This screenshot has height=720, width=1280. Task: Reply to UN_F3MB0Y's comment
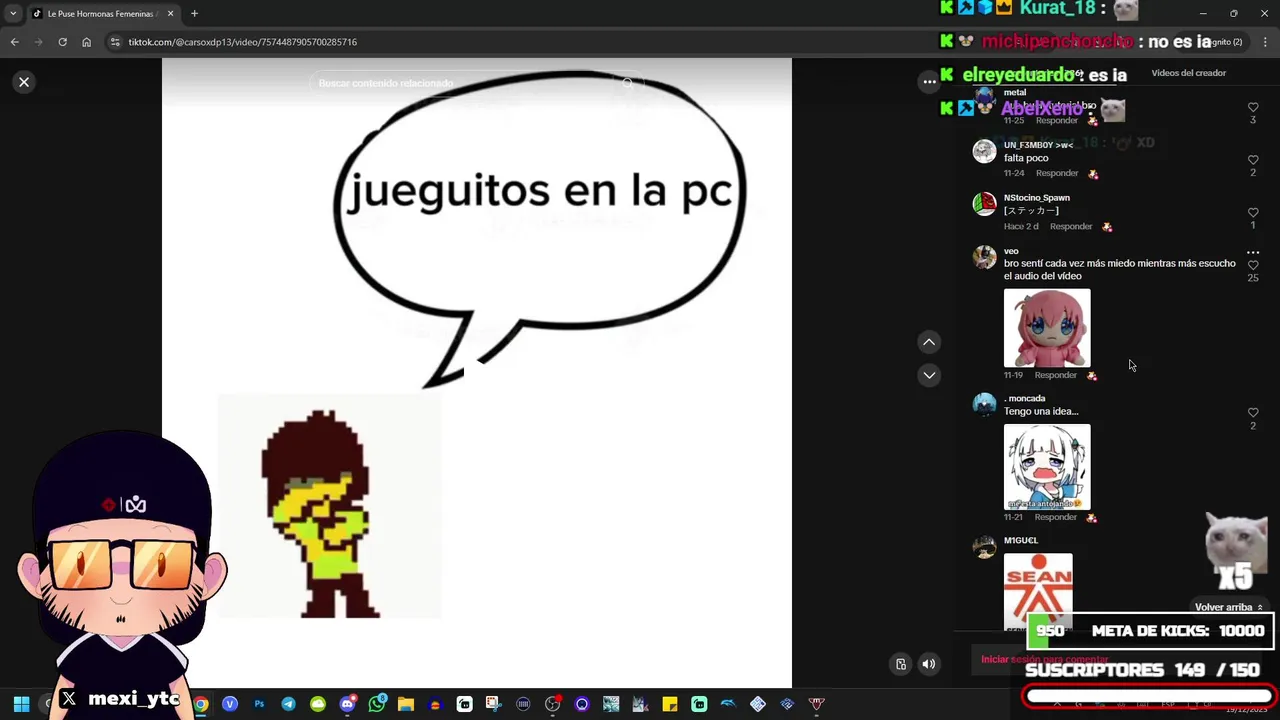pyautogui.click(x=1057, y=173)
